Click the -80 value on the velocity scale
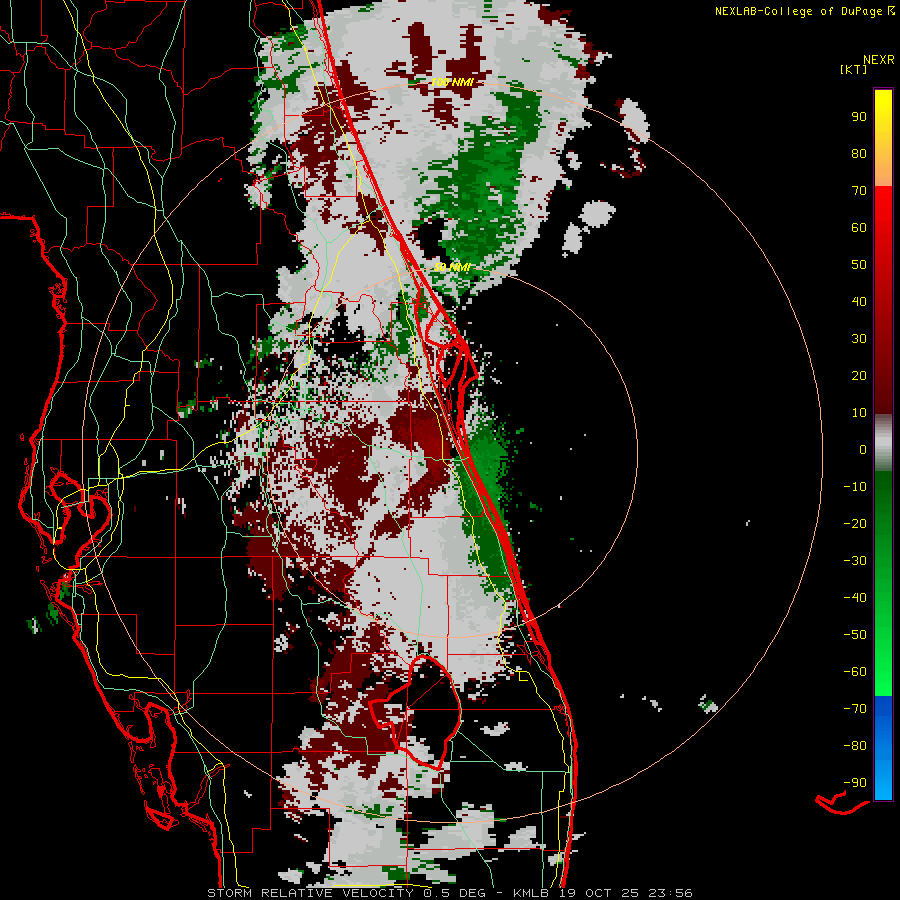 [855, 746]
